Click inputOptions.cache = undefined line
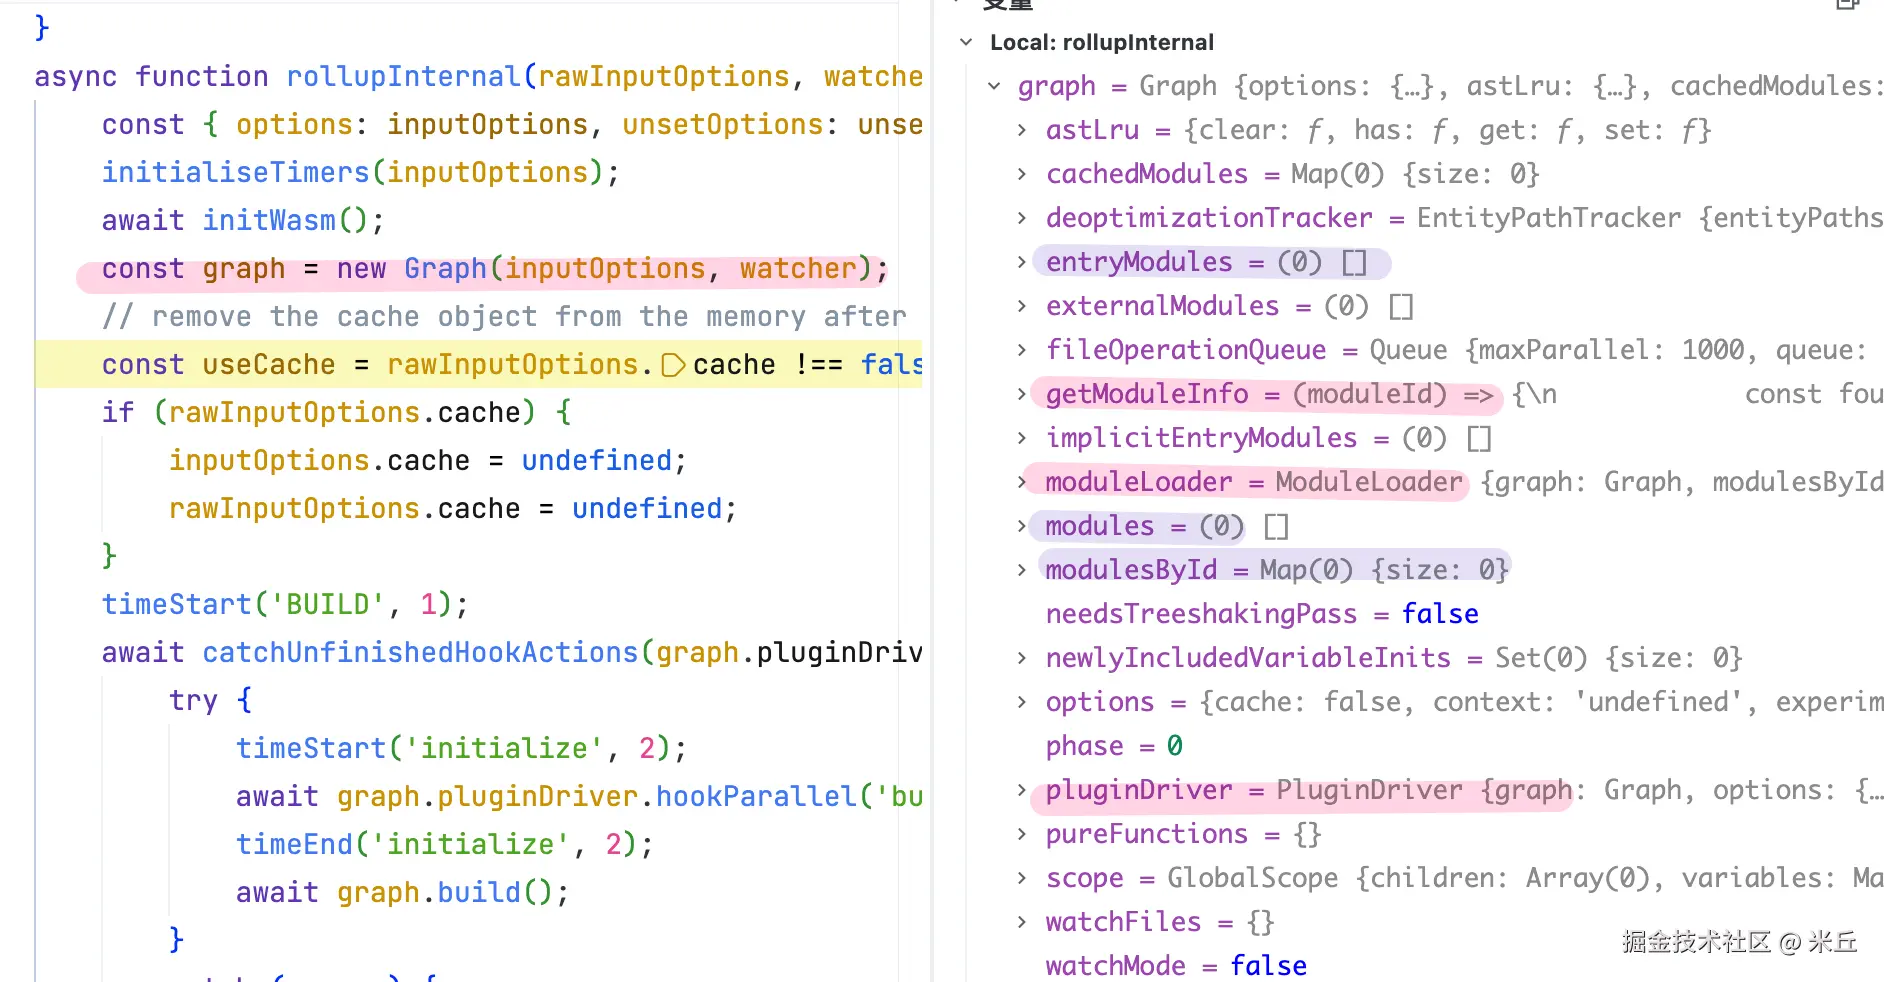The height and width of the screenshot is (982, 1884). coord(428,461)
